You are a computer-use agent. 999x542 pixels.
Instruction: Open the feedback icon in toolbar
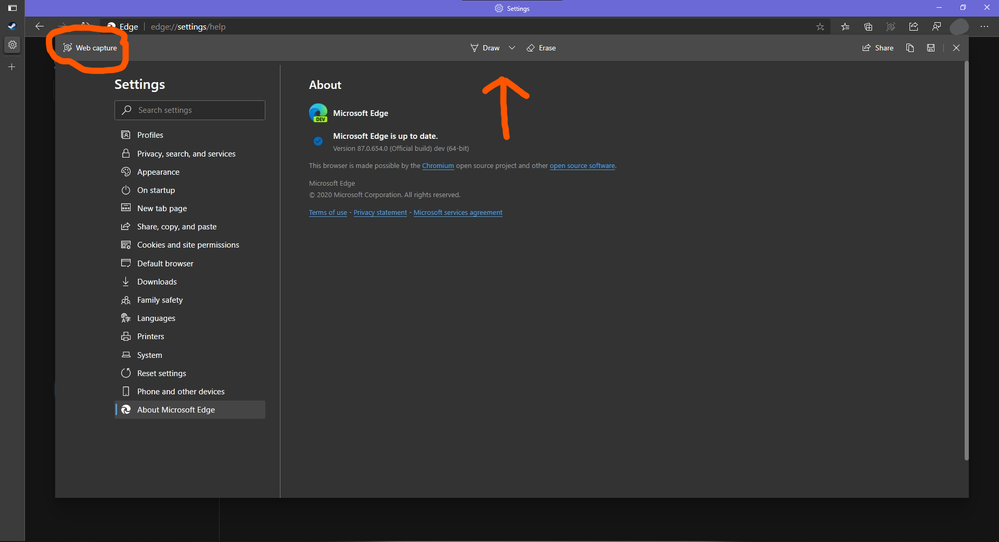coord(937,27)
